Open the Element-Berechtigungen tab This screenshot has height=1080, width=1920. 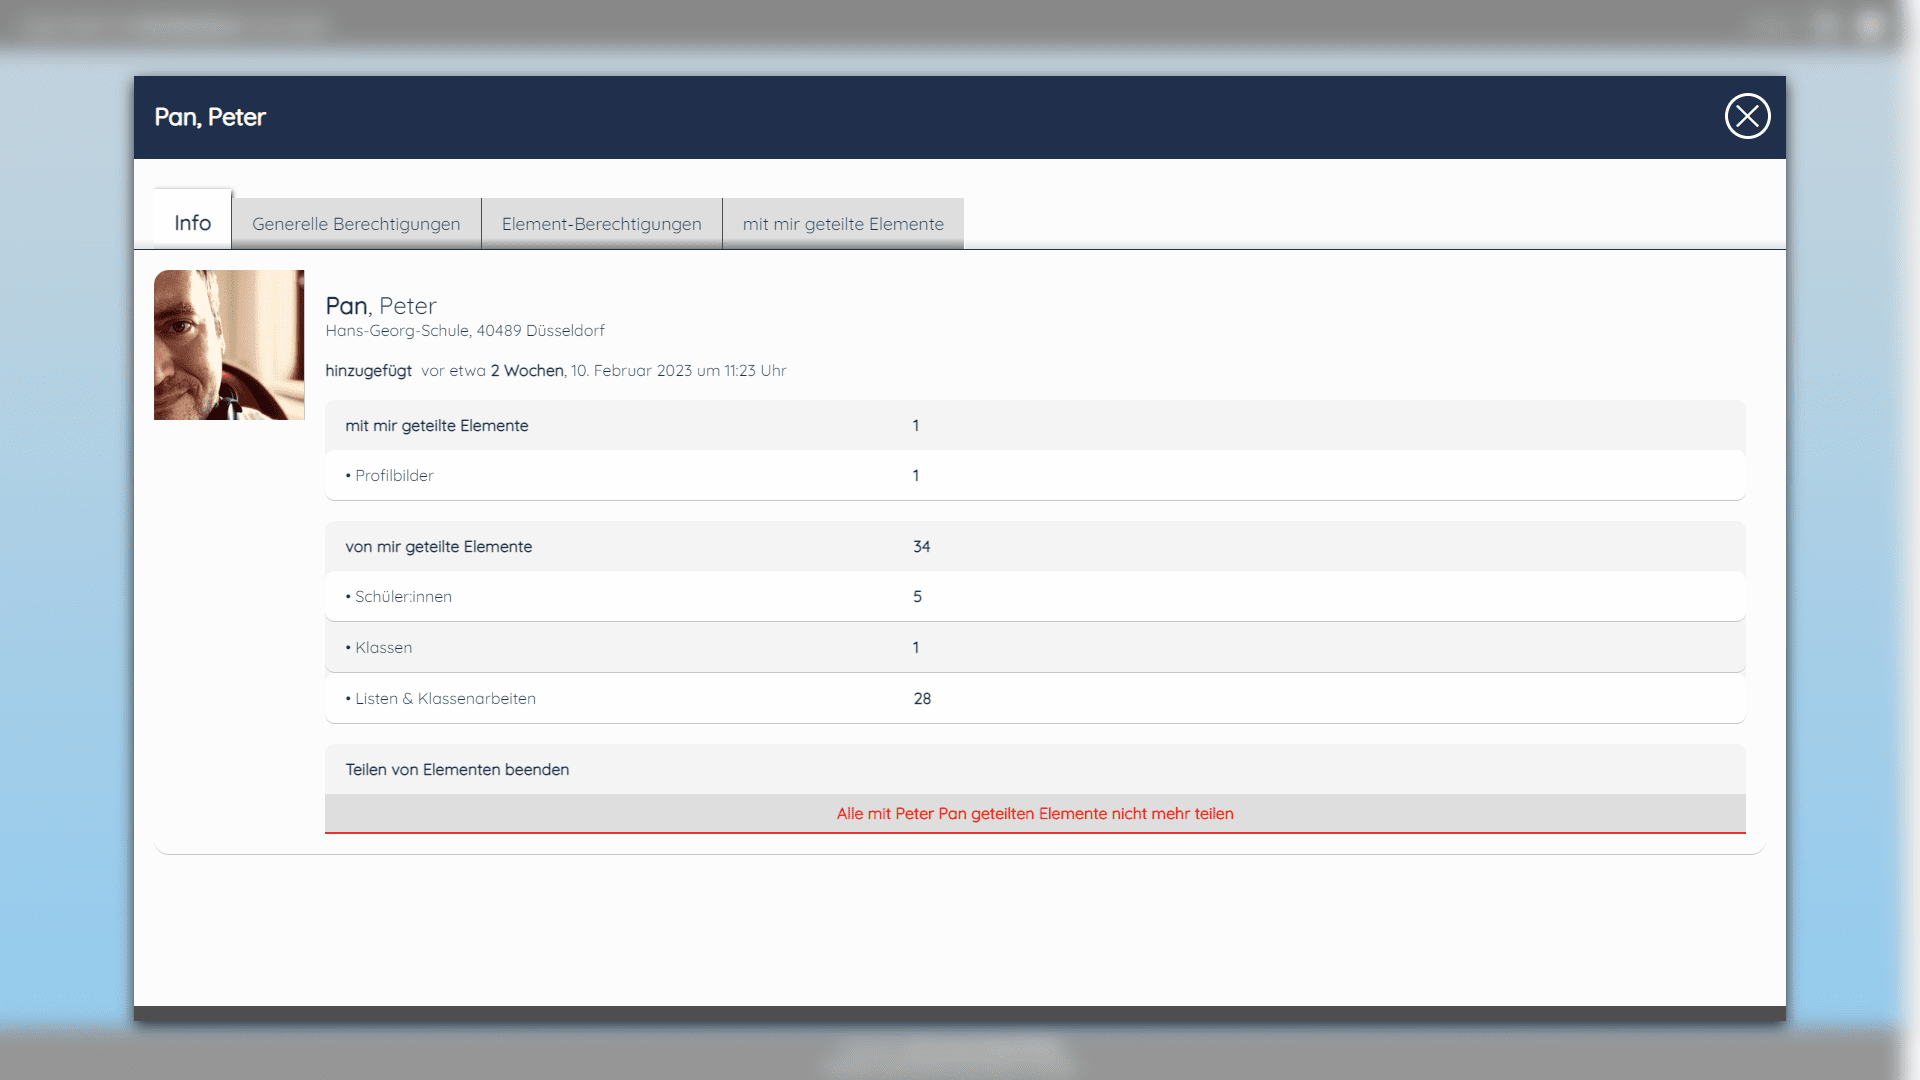(x=601, y=224)
